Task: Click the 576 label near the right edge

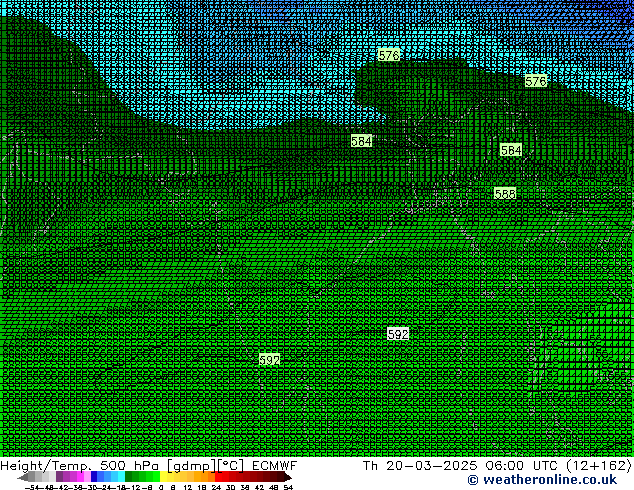Action: (536, 81)
